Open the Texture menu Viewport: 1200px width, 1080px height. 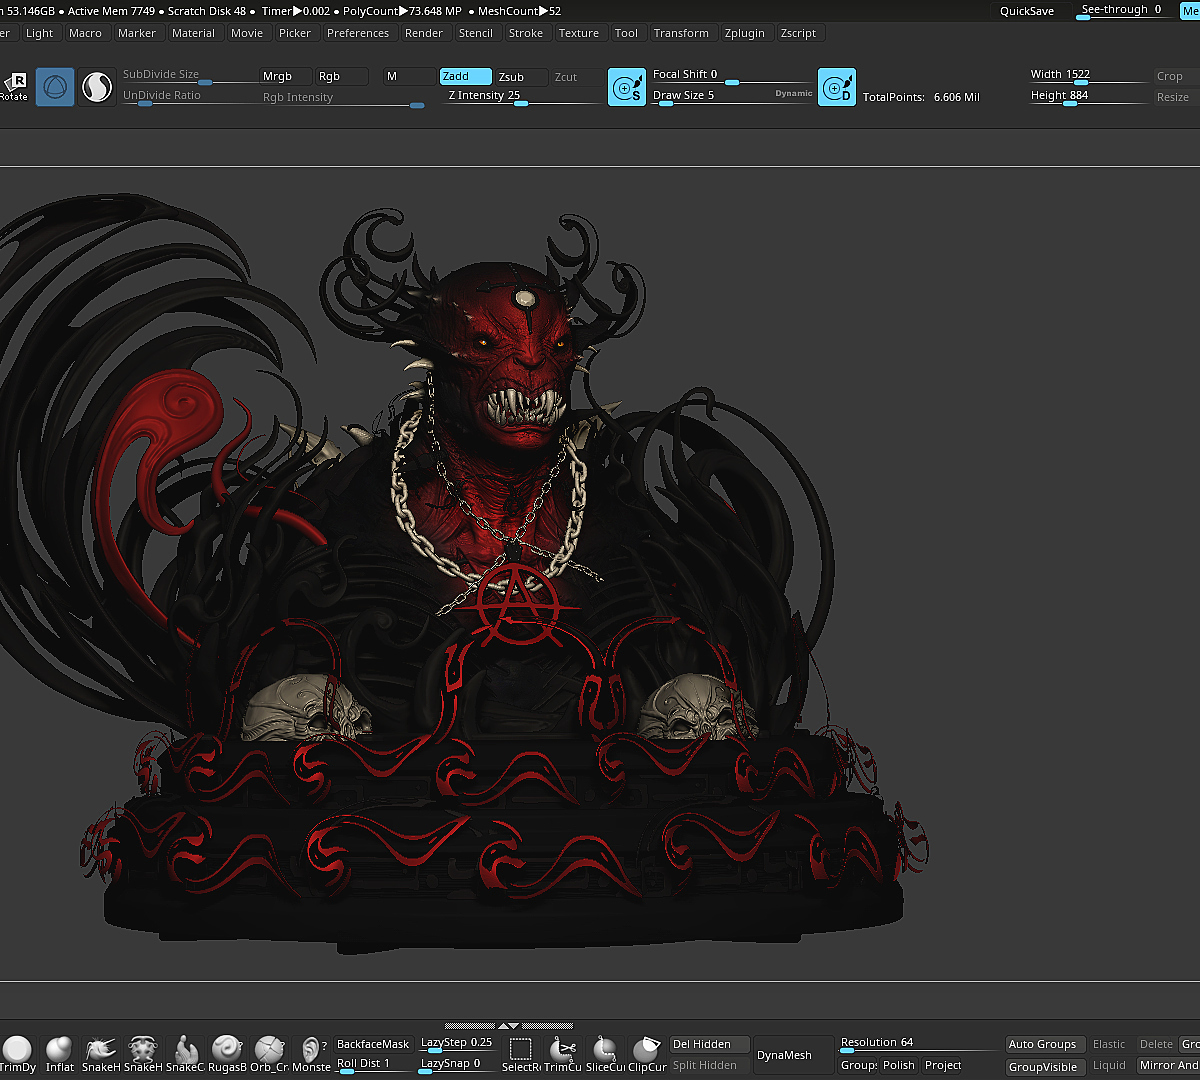coord(579,33)
